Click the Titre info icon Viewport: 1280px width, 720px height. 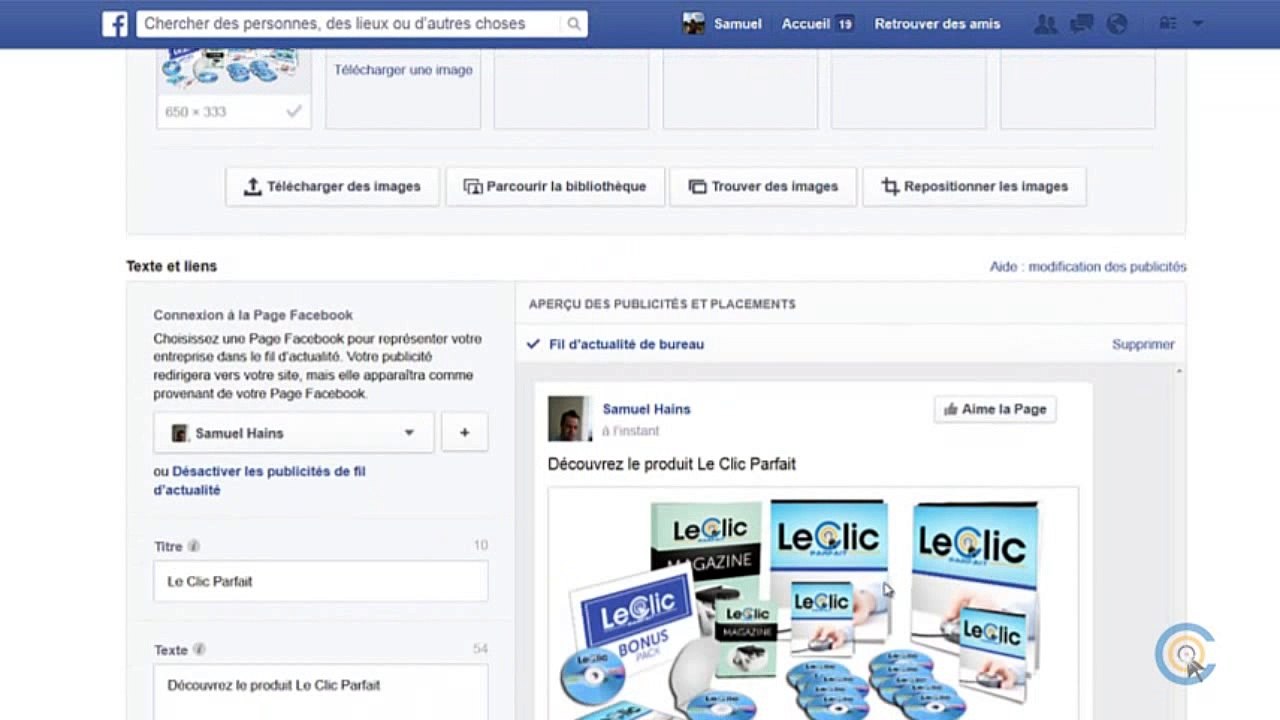(x=194, y=547)
